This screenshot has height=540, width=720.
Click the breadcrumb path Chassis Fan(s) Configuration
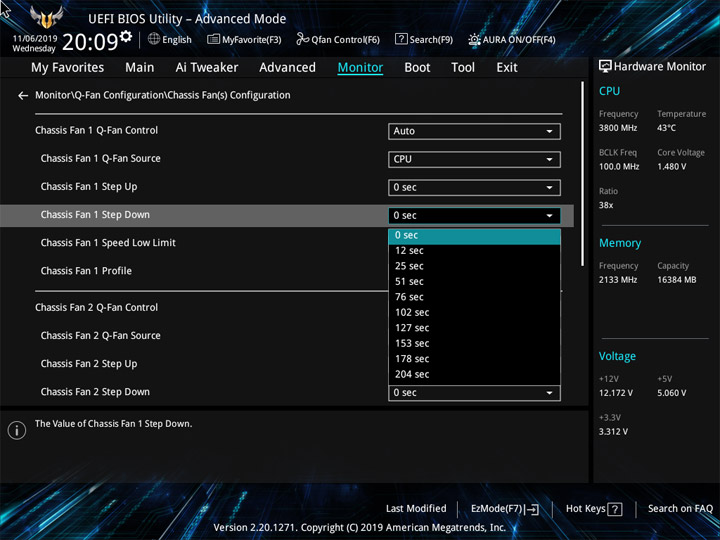click(x=229, y=96)
